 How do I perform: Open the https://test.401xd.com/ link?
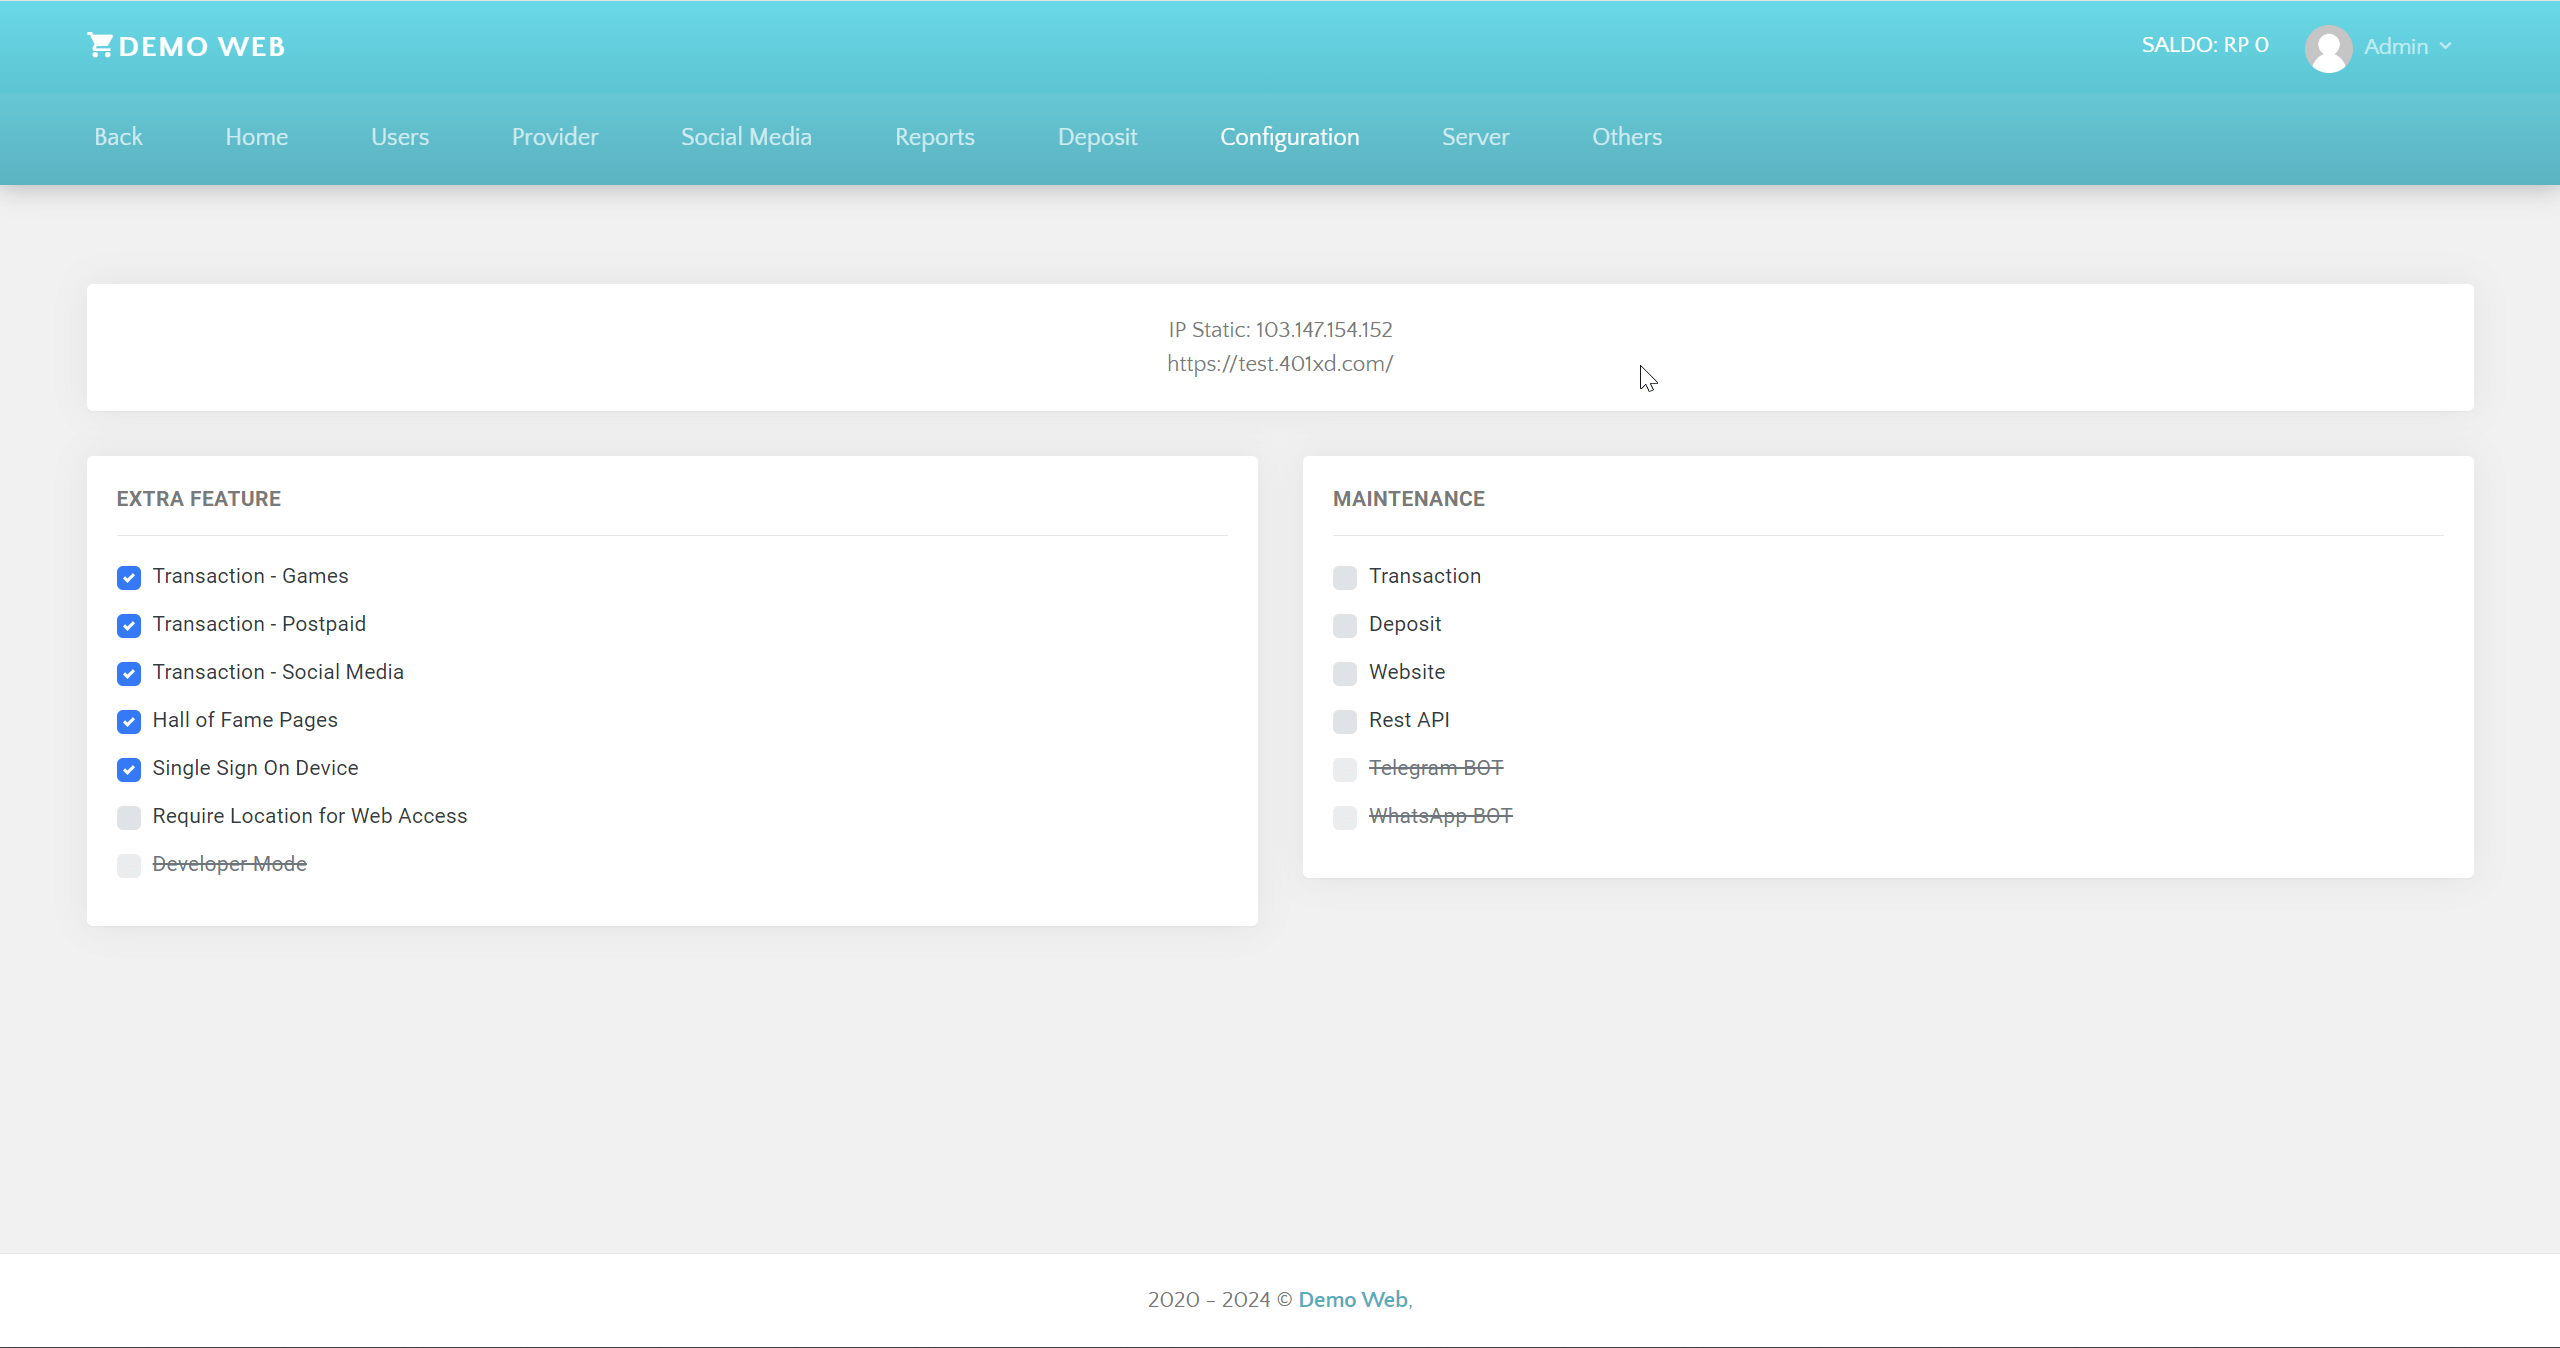coord(1280,363)
